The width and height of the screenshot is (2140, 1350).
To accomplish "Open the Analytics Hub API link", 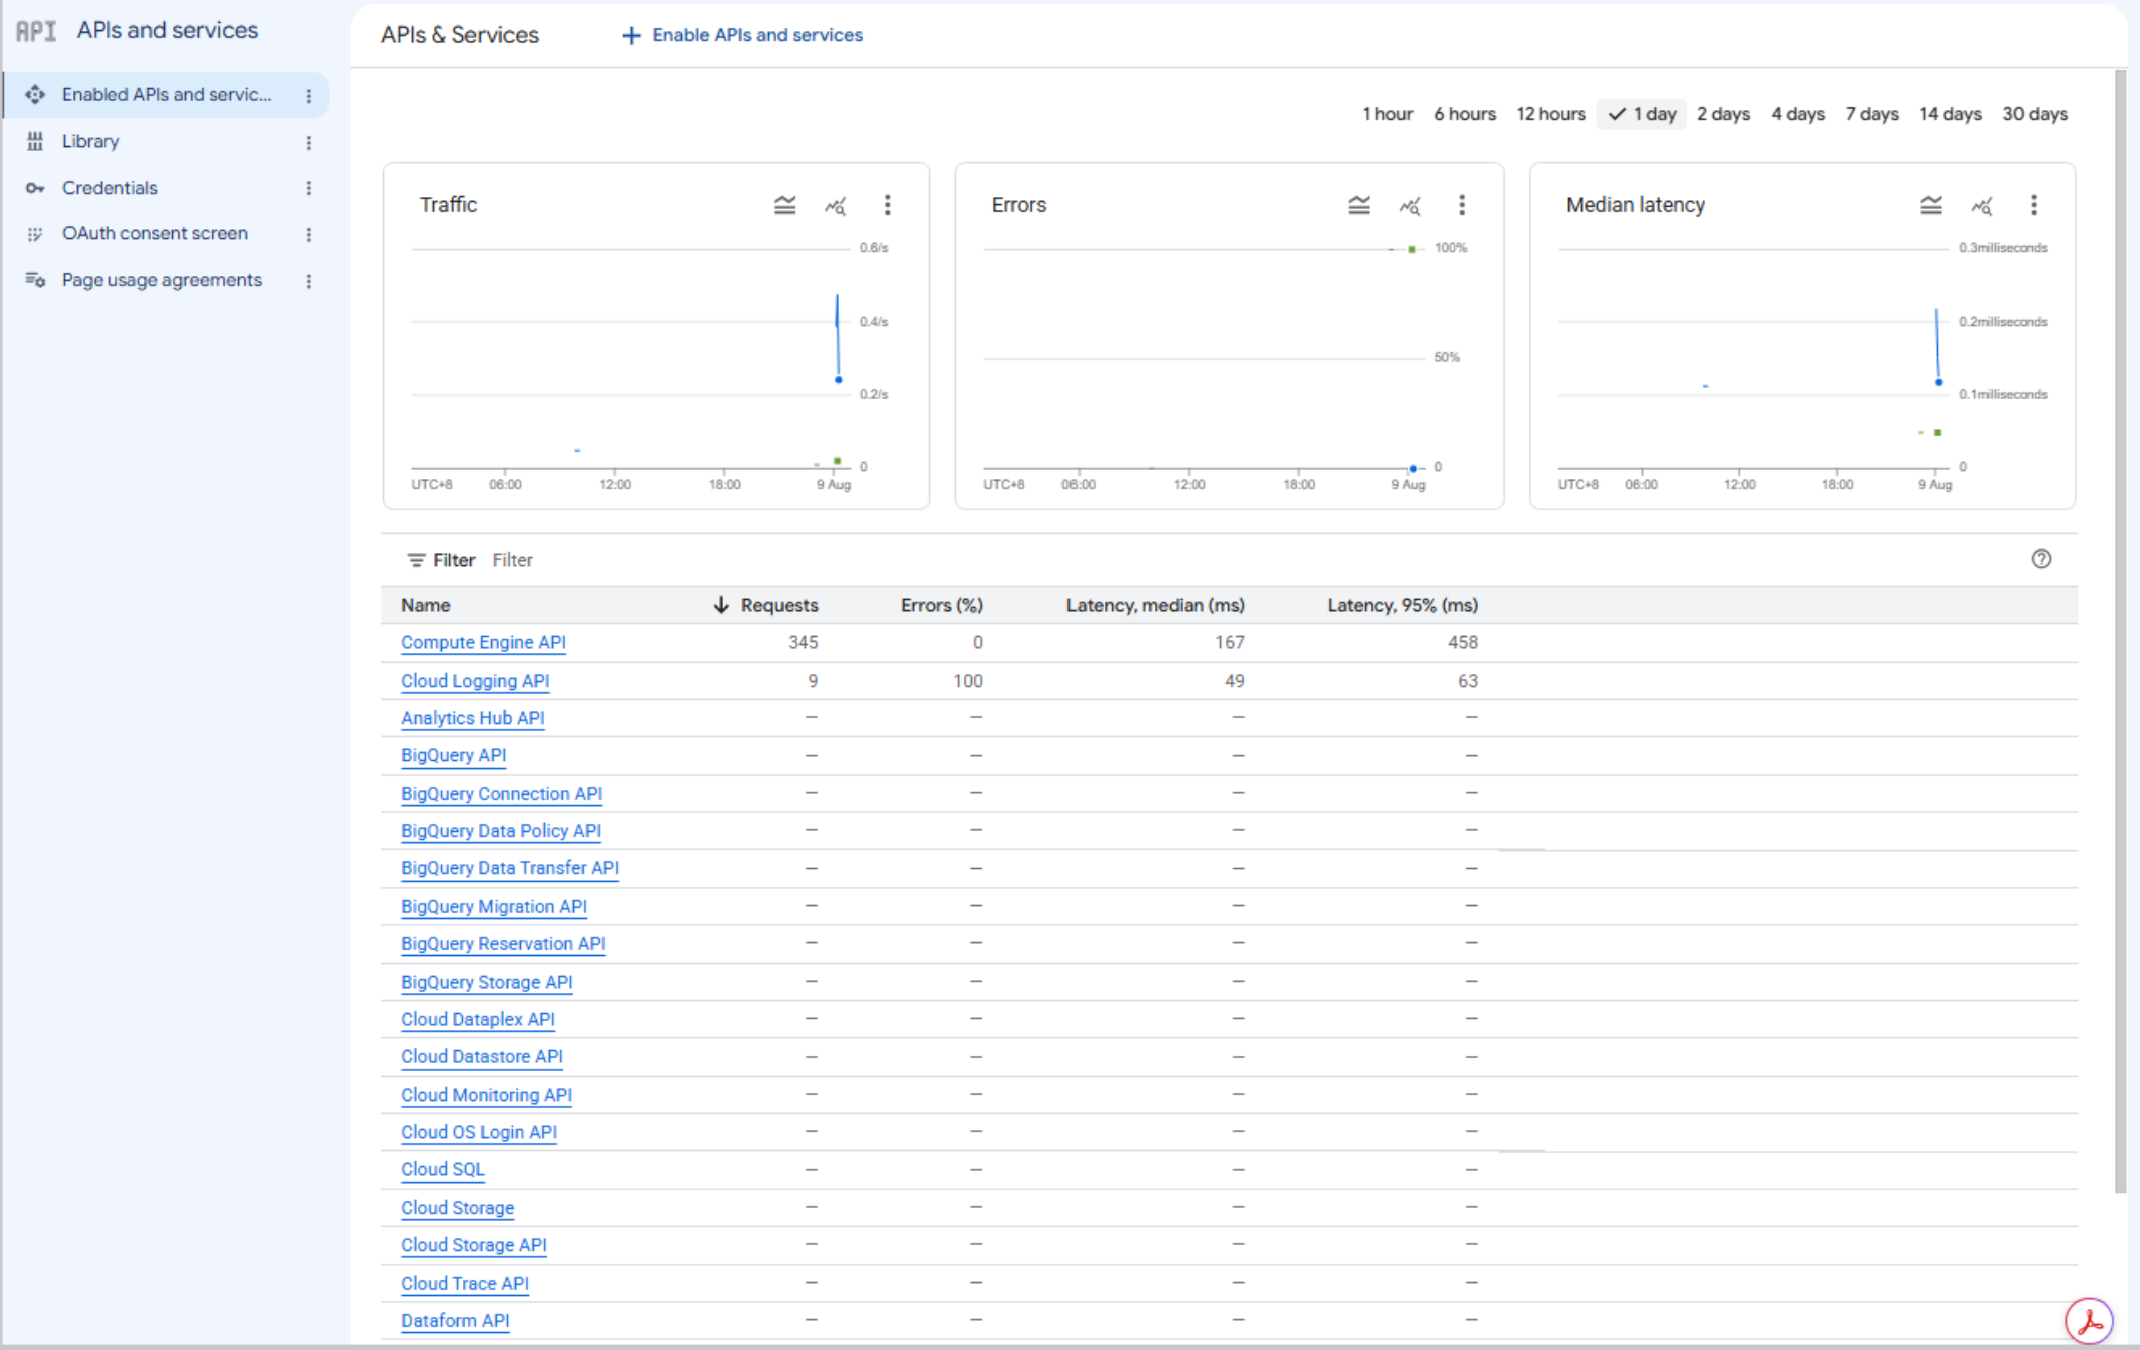I will pyautogui.click(x=473, y=719).
